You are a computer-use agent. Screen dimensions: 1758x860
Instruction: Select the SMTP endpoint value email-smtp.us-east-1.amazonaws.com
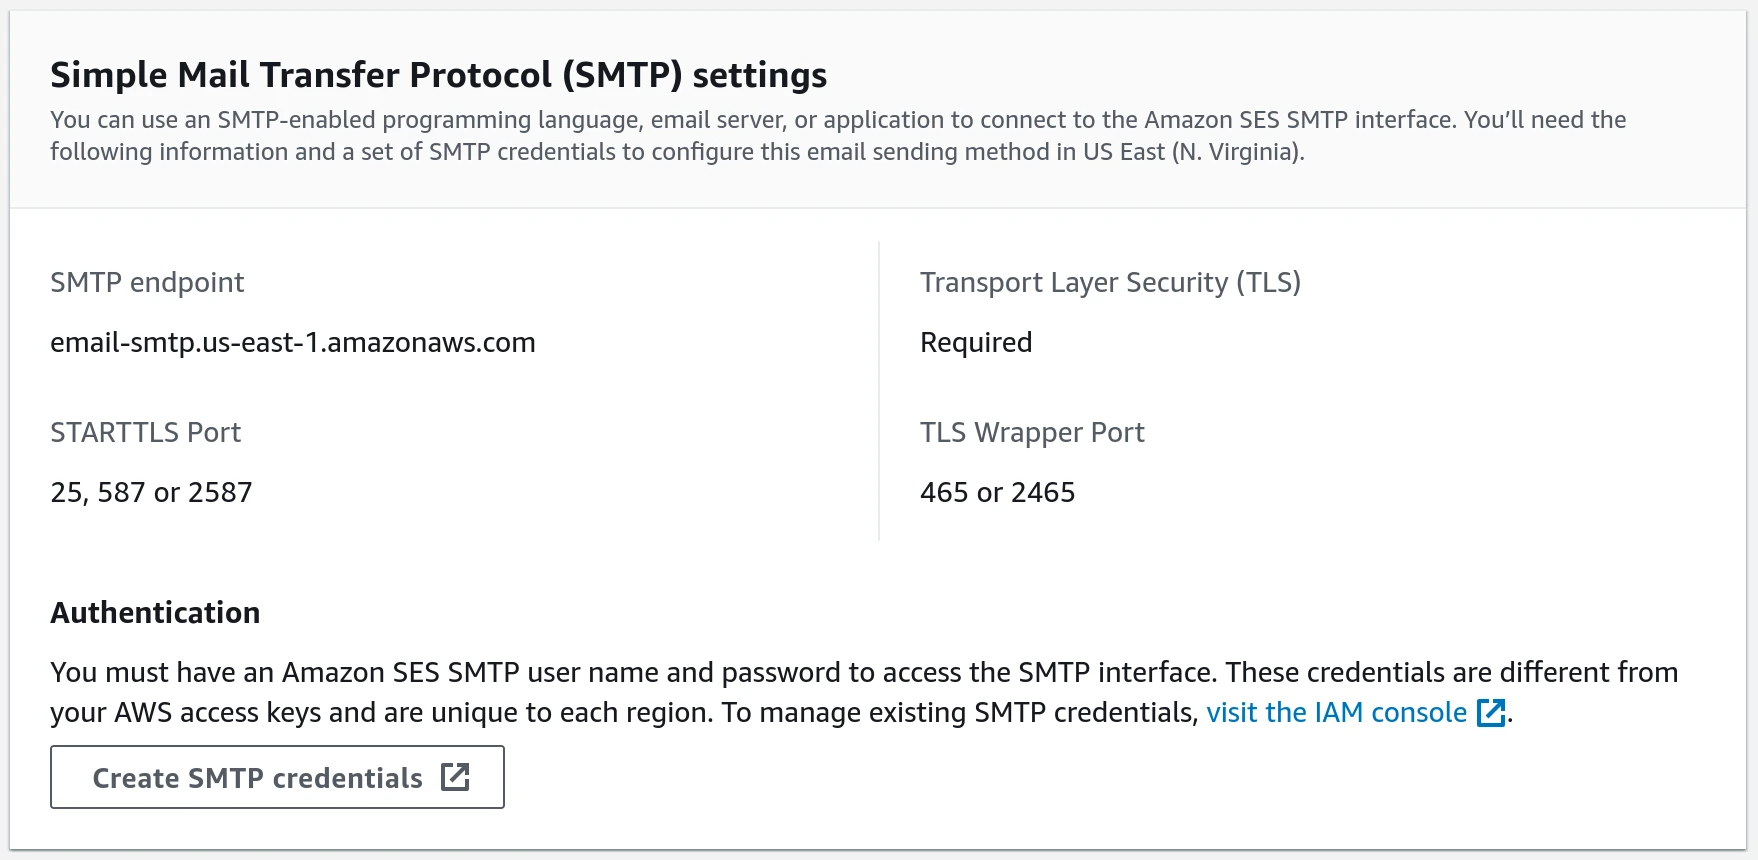pos(293,342)
